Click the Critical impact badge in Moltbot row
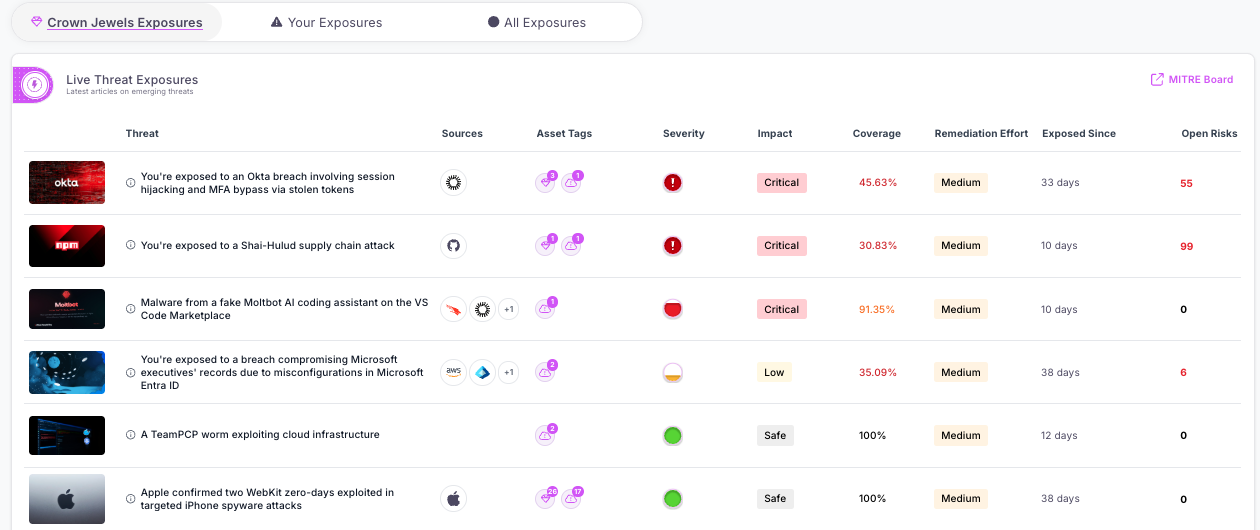The image size is (1260, 530). (781, 309)
